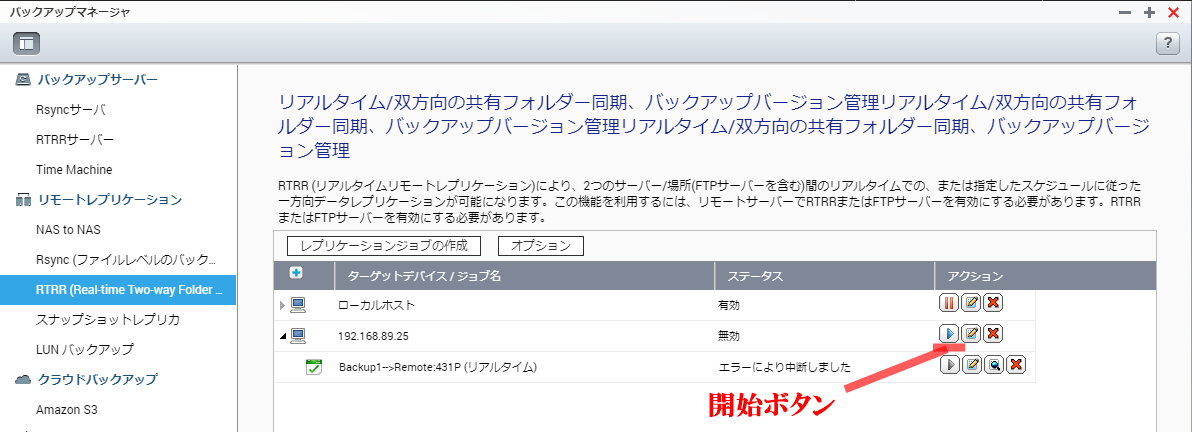Open the NAS to NAS page

pos(68,229)
